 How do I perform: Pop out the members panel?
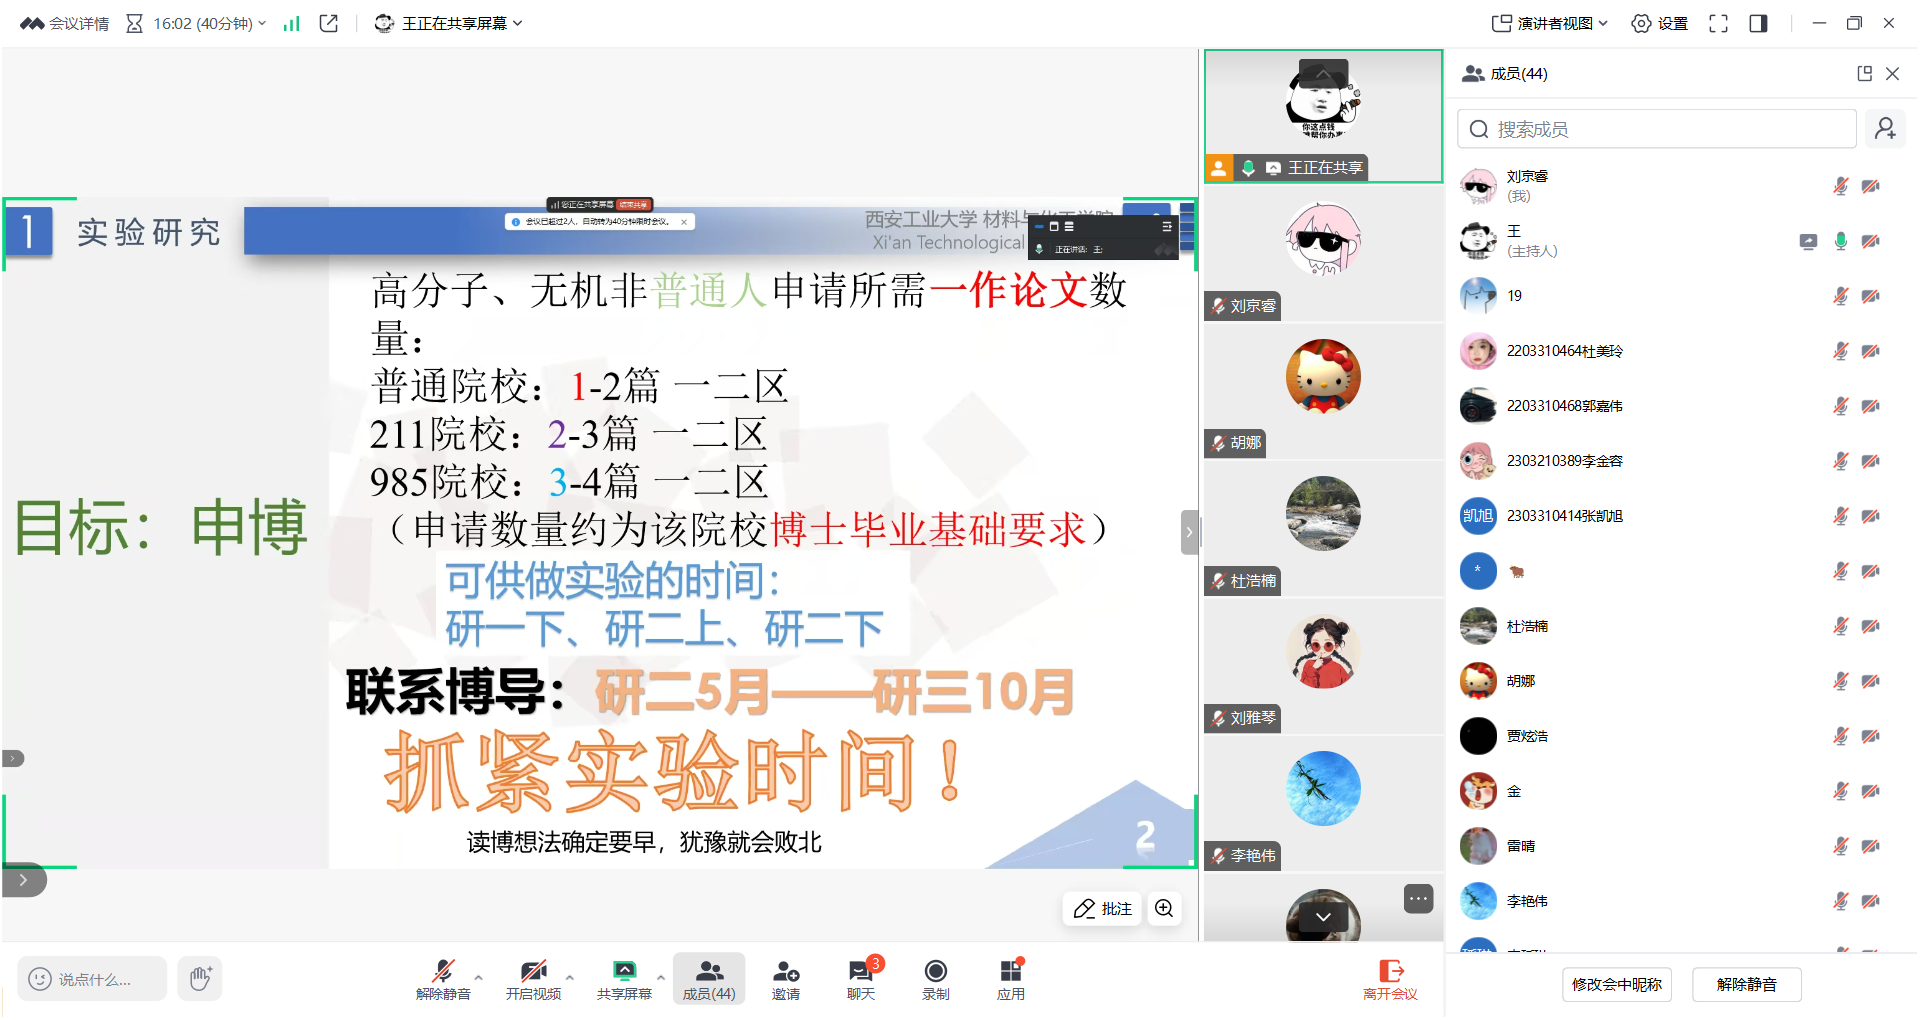pyautogui.click(x=1864, y=73)
